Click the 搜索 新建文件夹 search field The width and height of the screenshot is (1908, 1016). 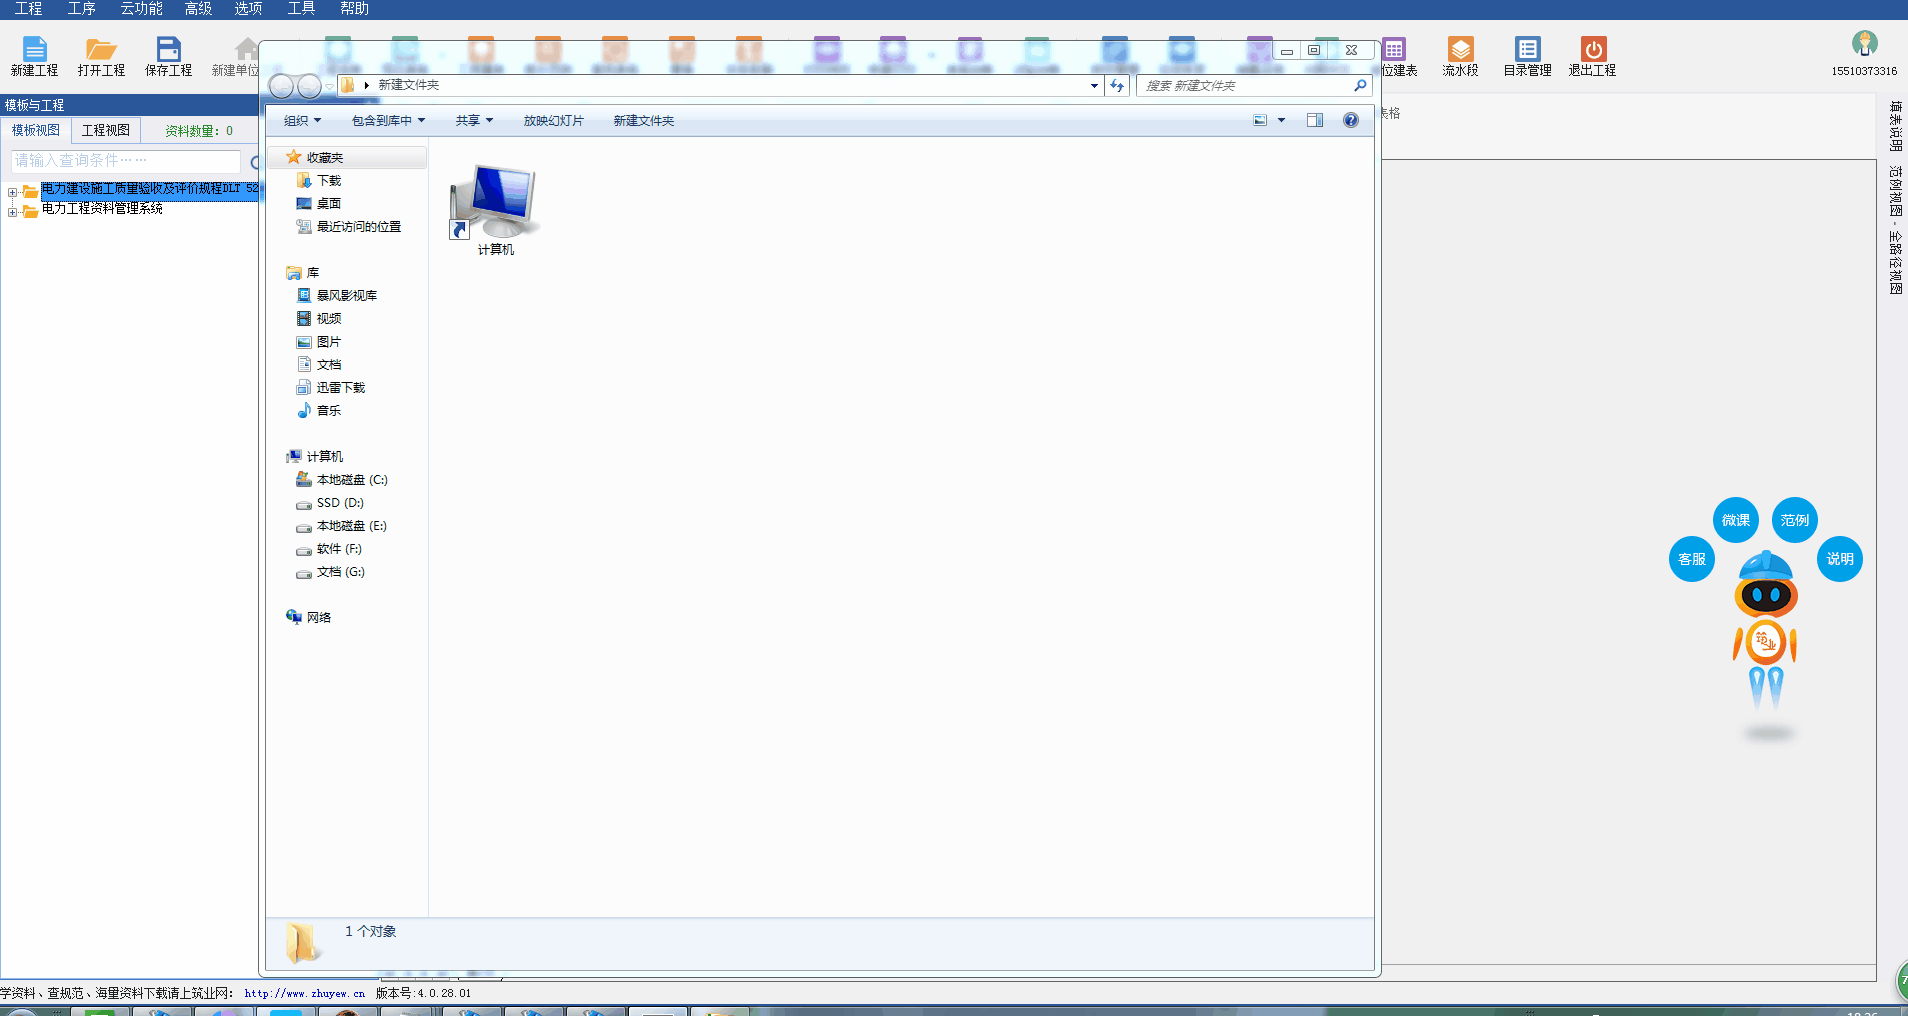[1245, 86]
